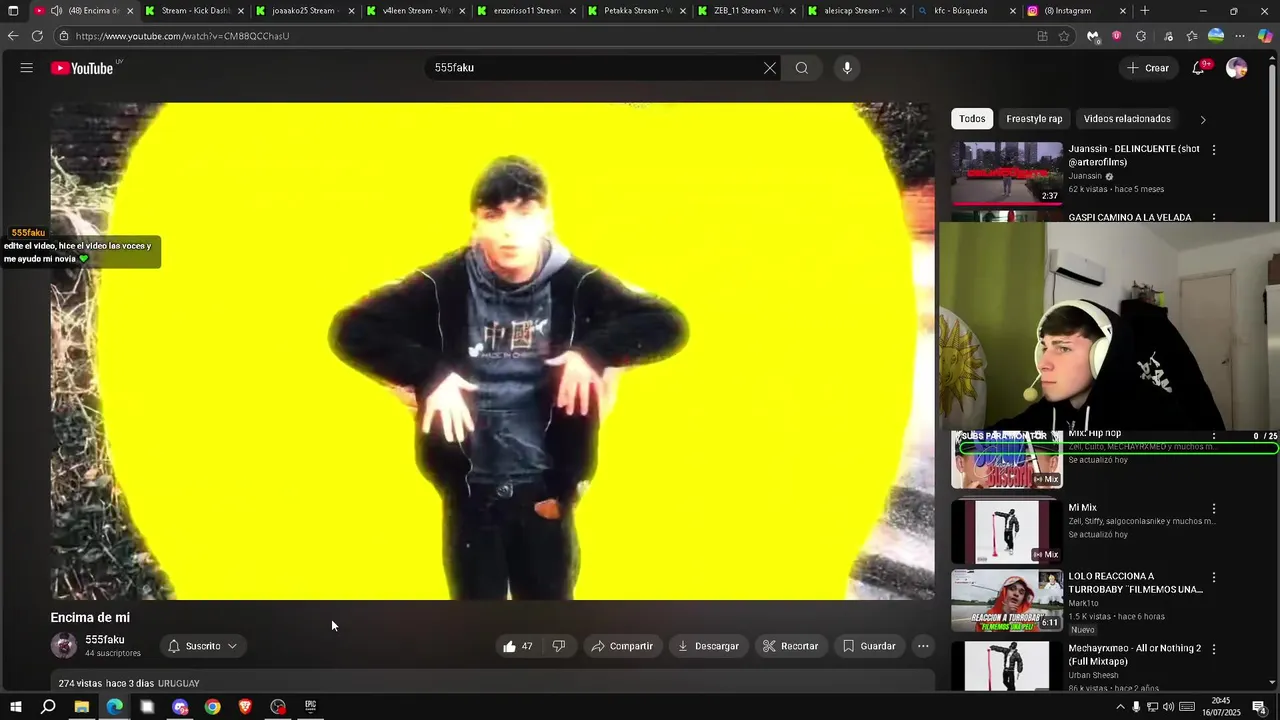The image size is (1280, 720).
Task: Bookmark this page with the star icon
Action: [x=1064, y=36]
